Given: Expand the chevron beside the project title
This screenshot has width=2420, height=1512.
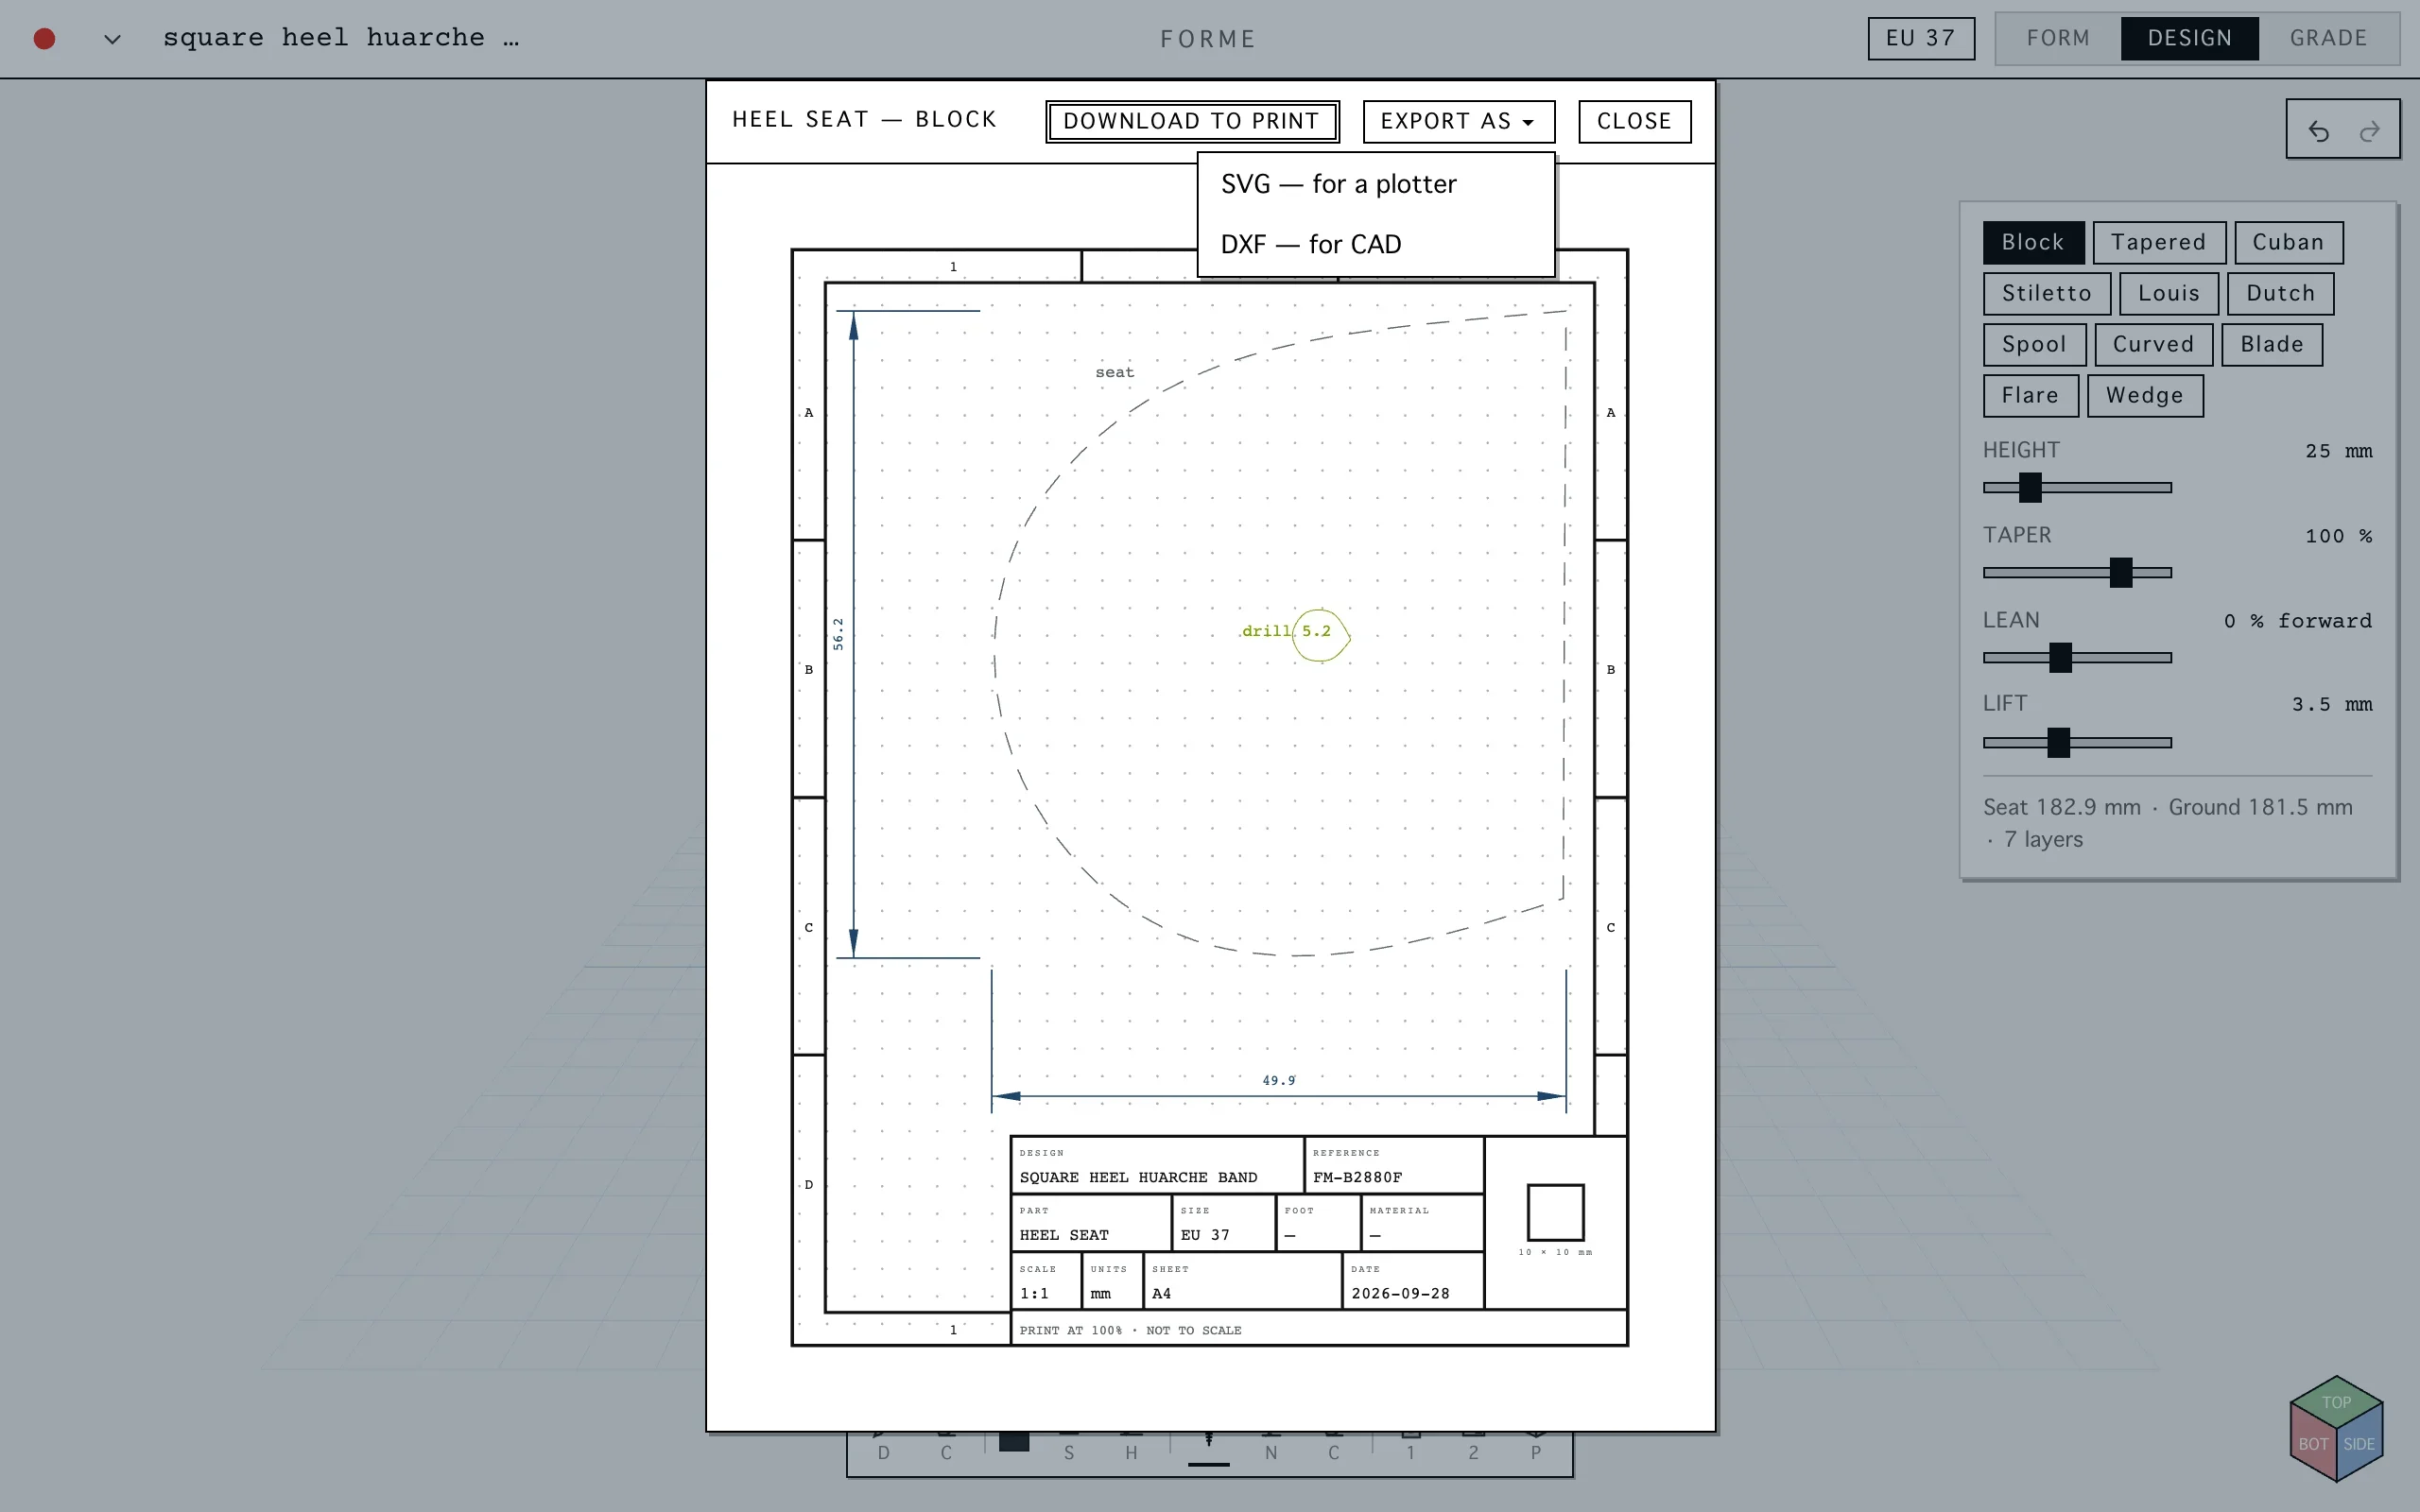Looking at the screenshot, I should point(112,39).
